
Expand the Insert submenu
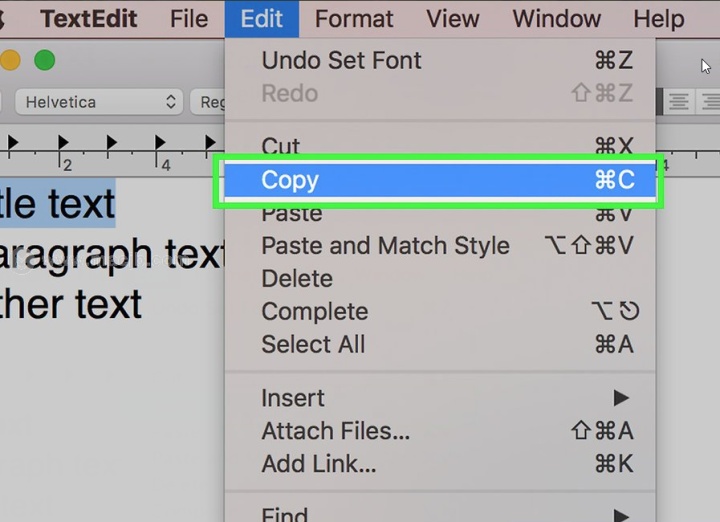pos(440,398)
